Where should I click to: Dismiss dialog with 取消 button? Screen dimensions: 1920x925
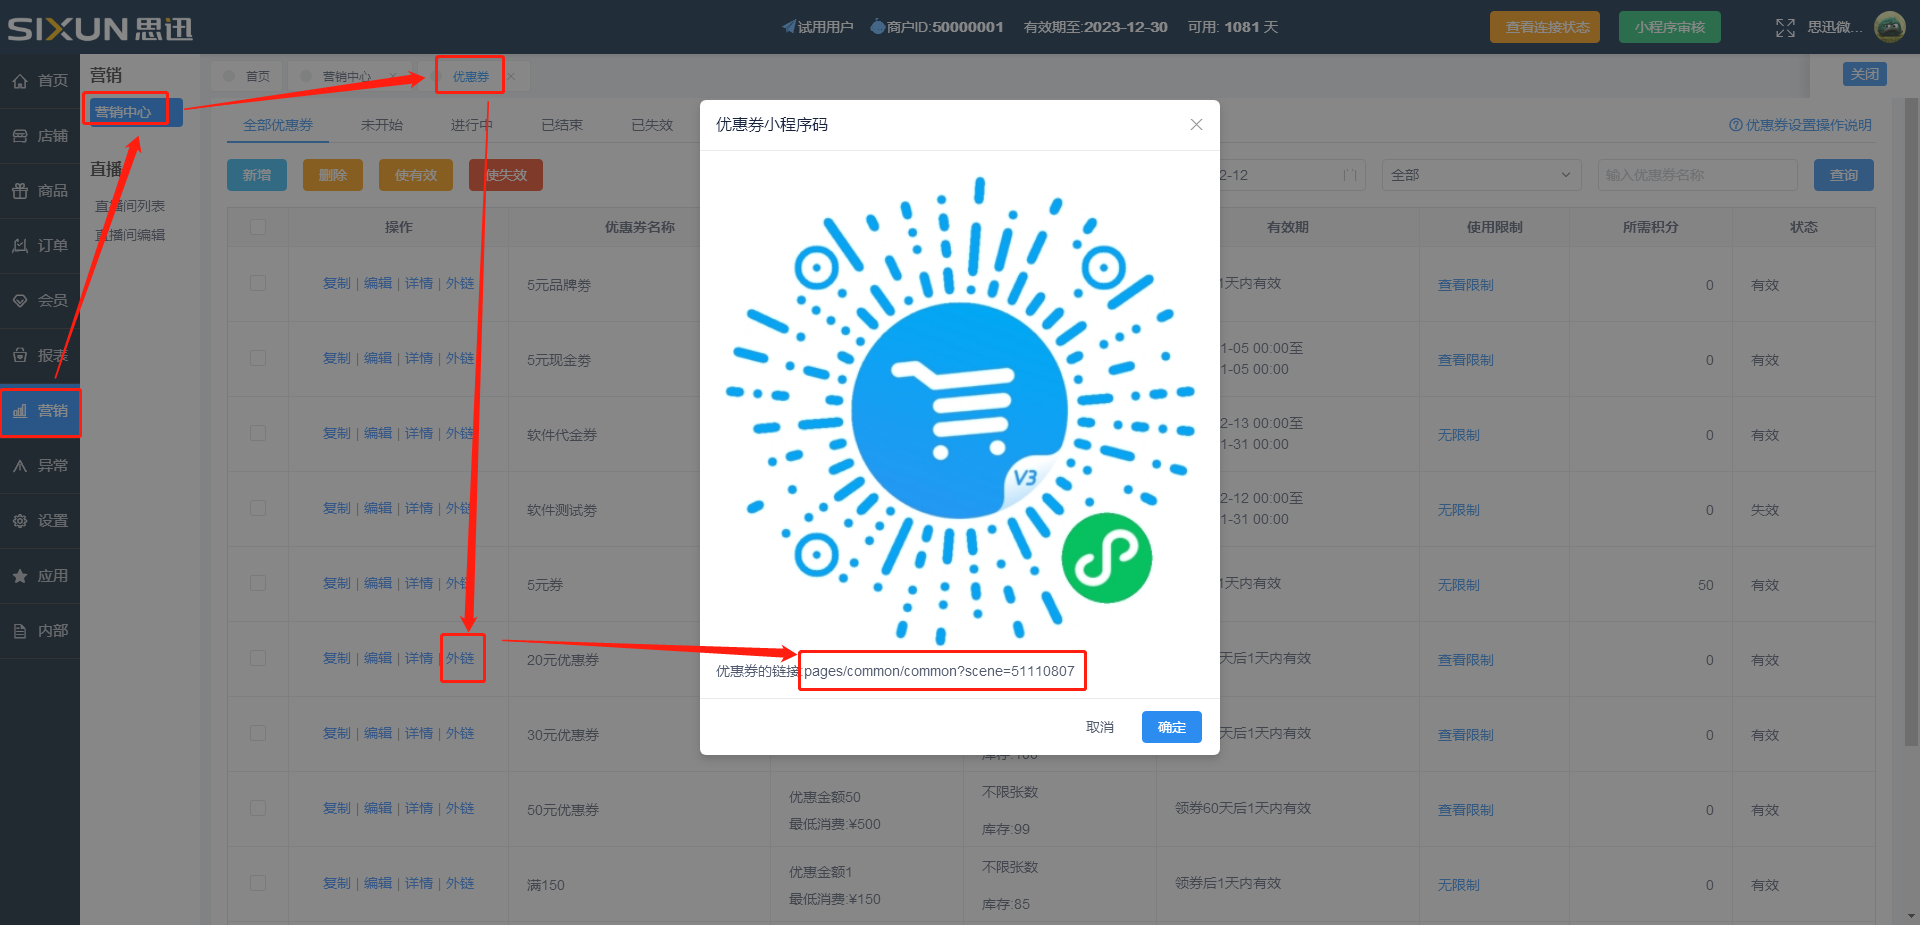1100,727
